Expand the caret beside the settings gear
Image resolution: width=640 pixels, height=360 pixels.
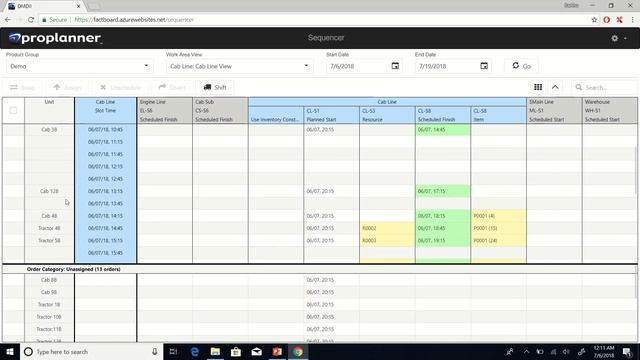tap(625, 38)
